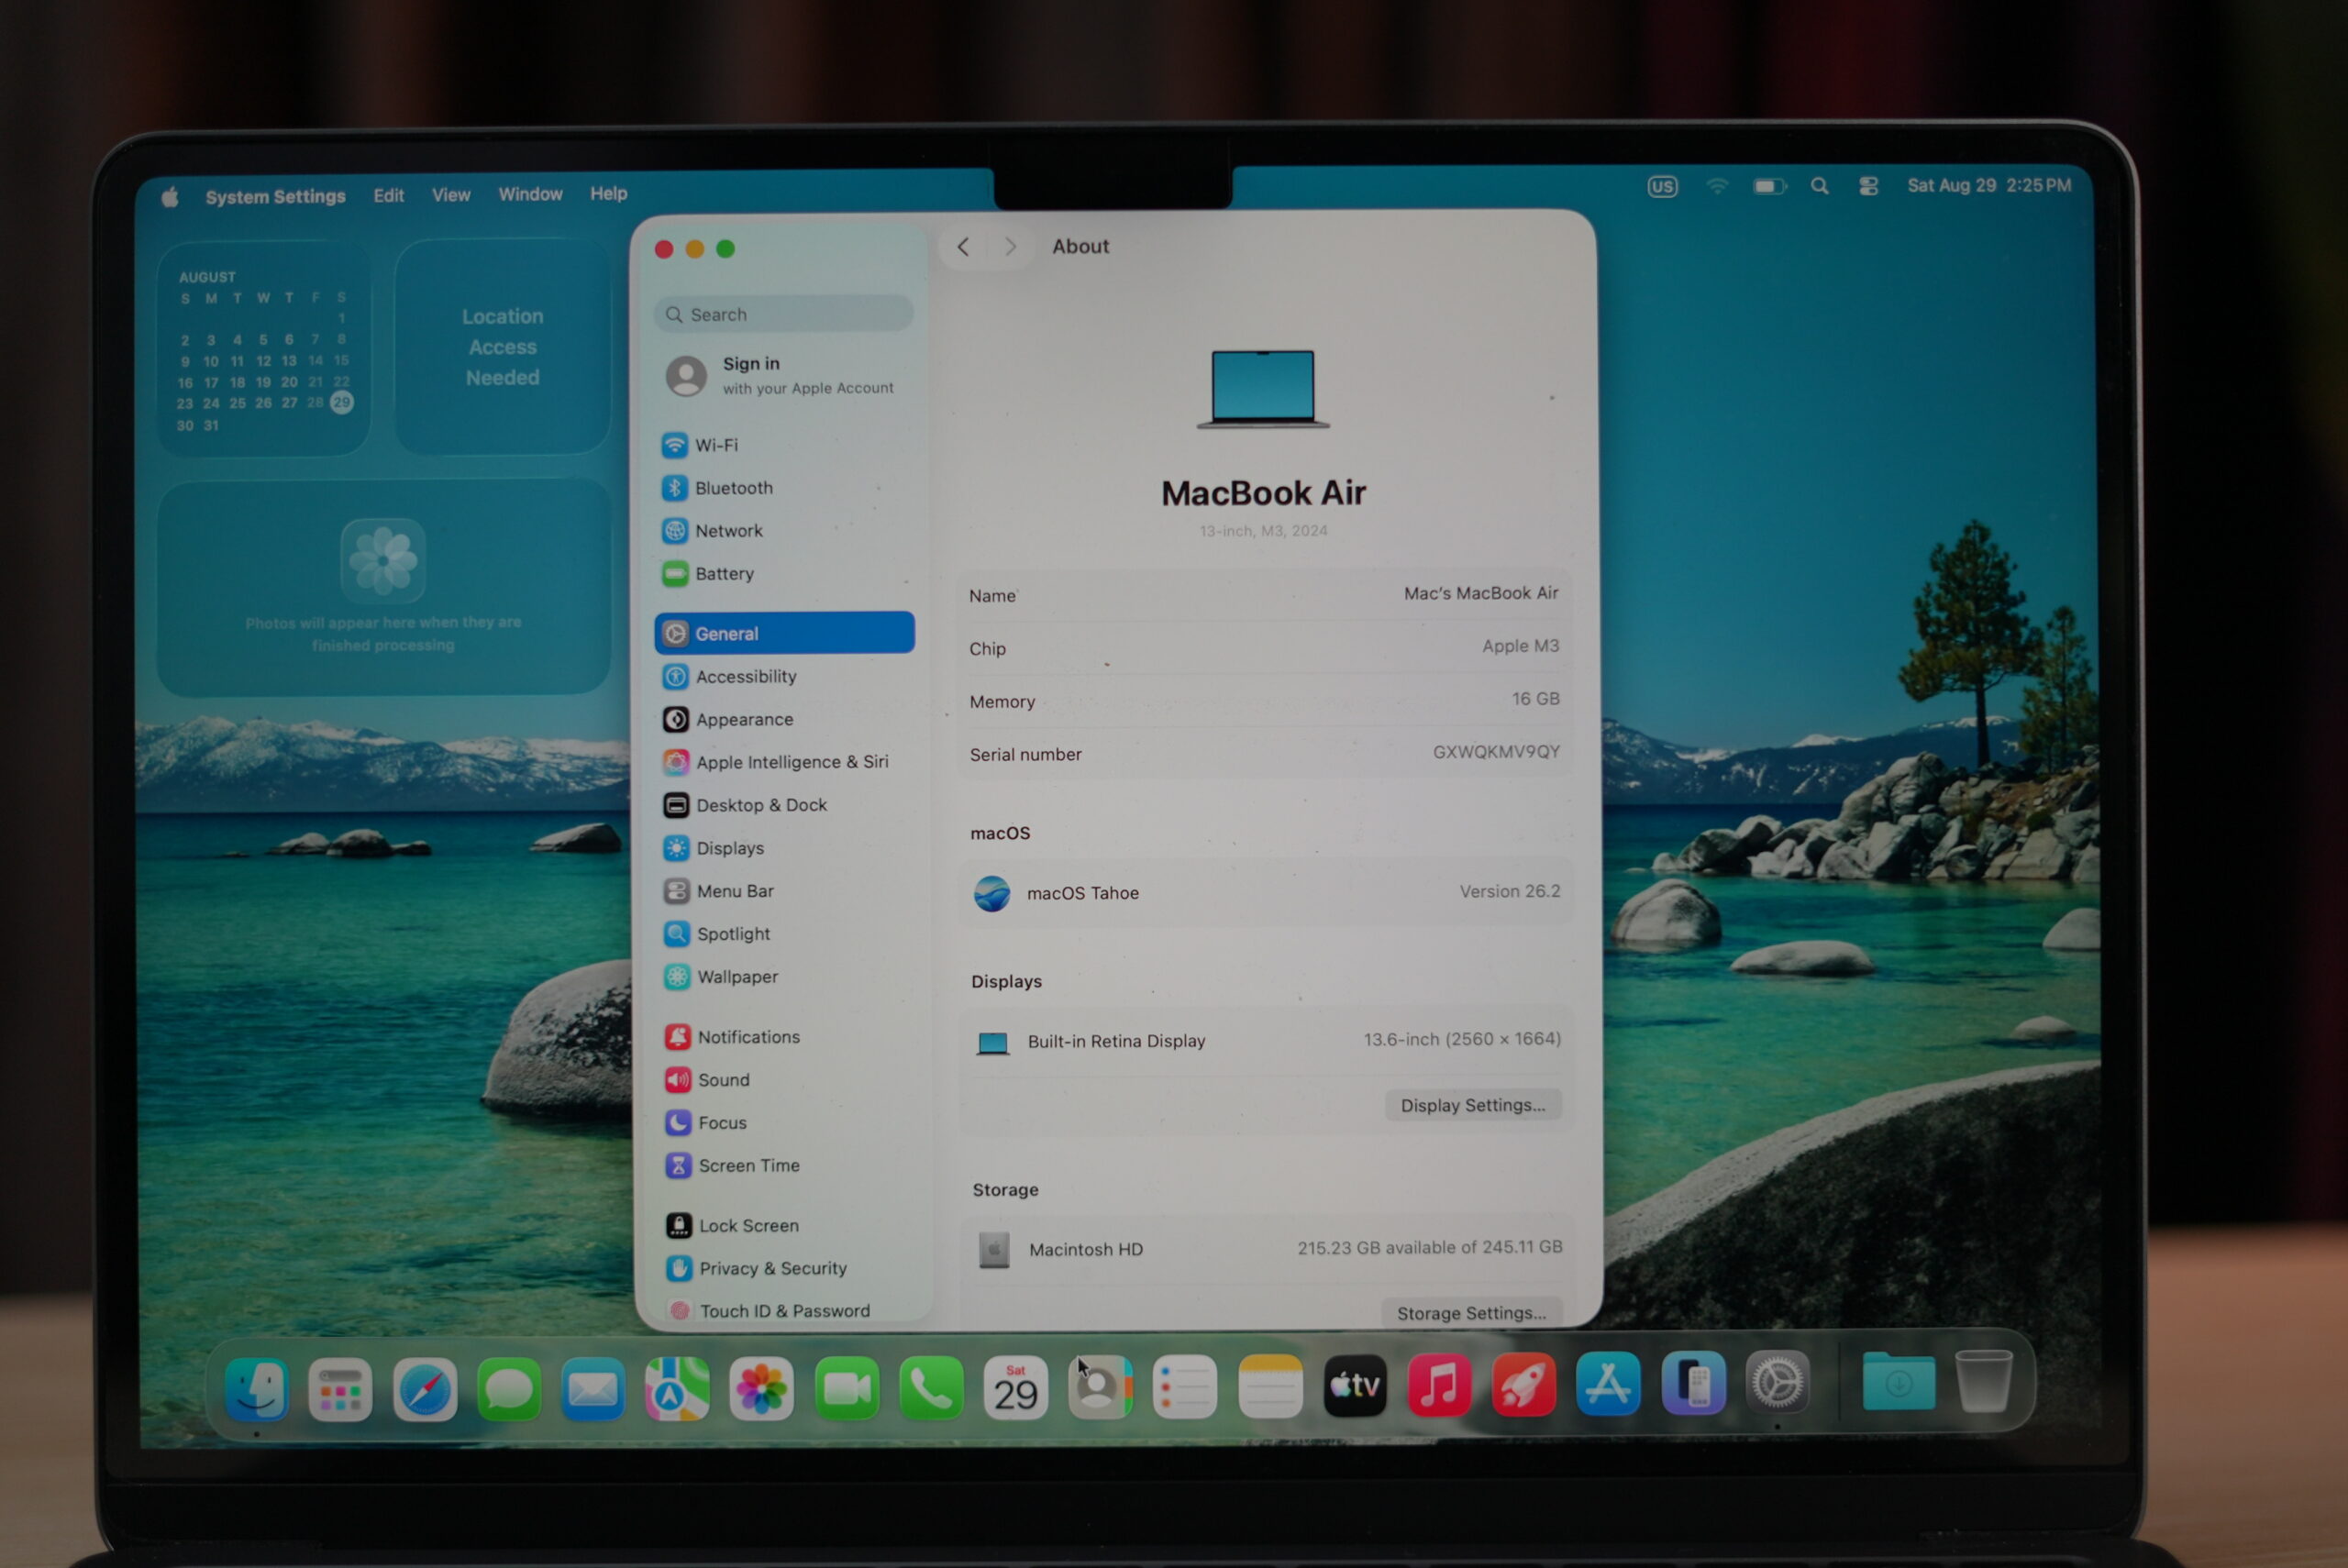Select the General sidebar item
The width and height of the screenshot is (2348, 1568).
click(784, 633)
